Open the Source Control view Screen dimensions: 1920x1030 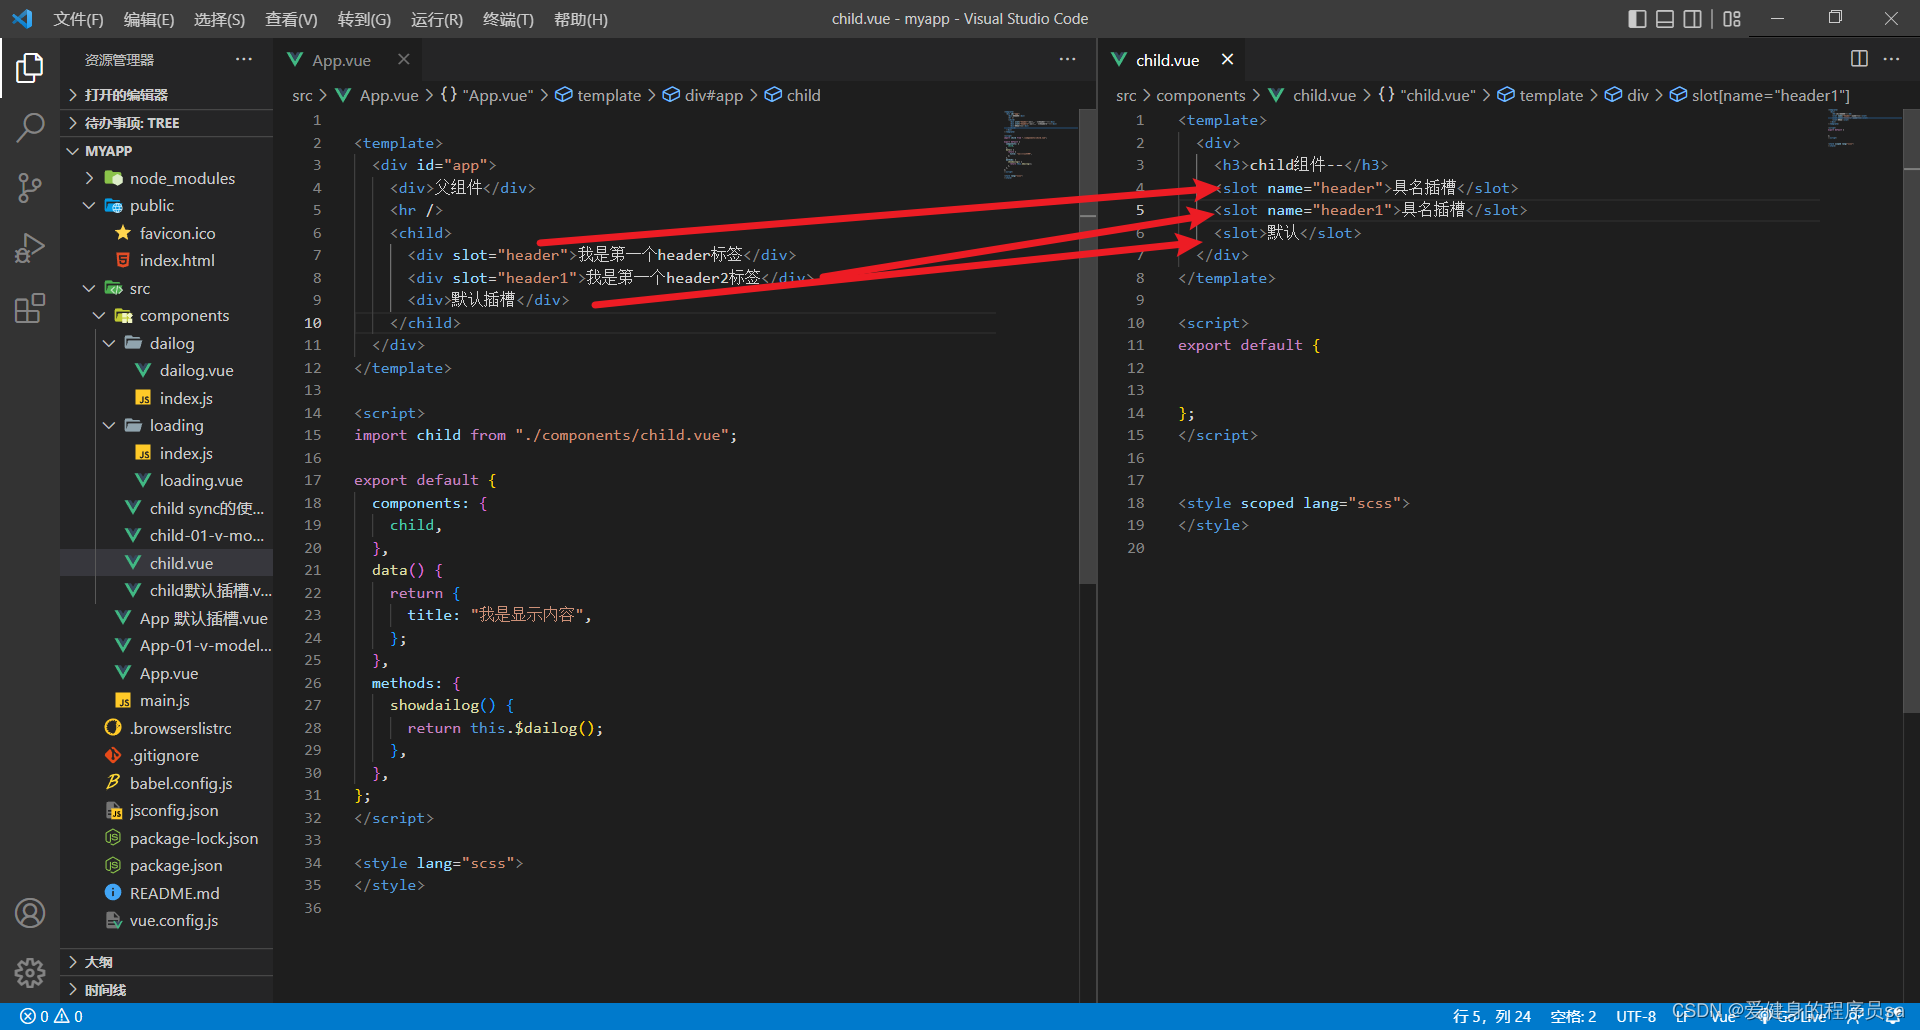[x=30, y=187]
